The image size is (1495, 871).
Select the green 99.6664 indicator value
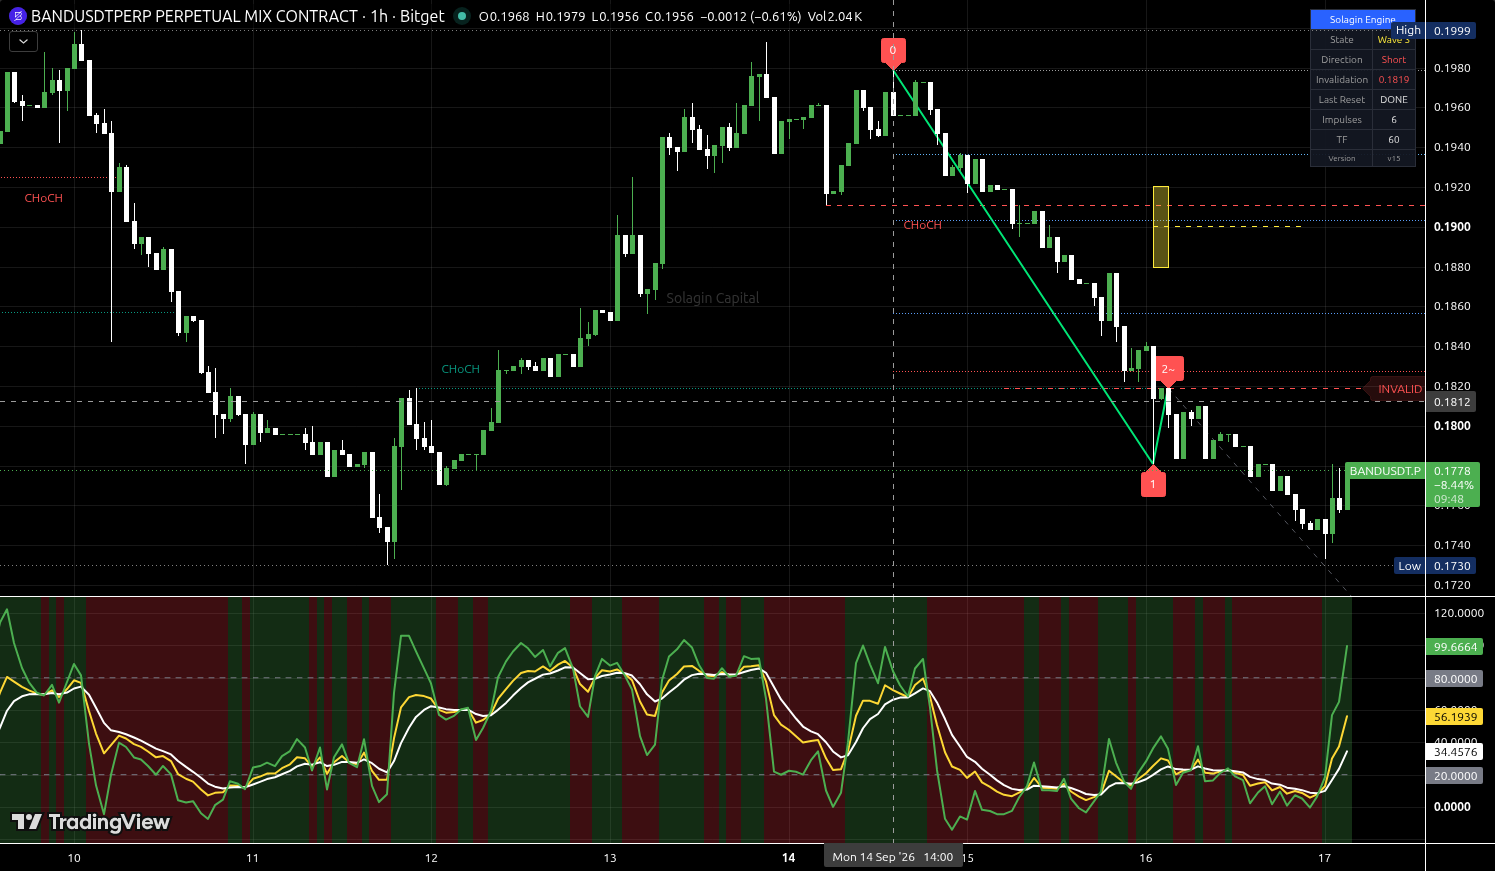click(1455, 647)
